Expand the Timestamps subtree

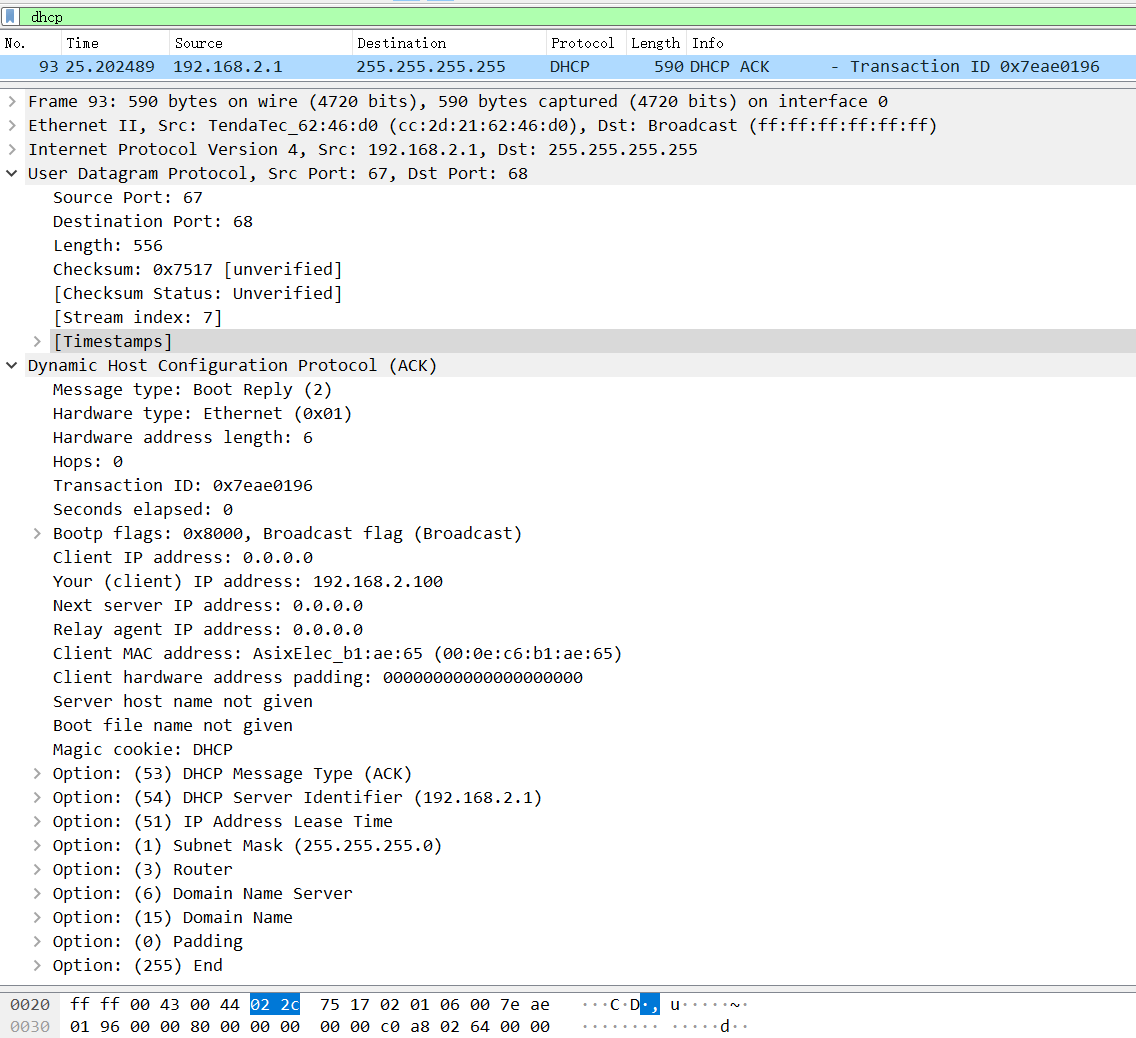[37, 341]
